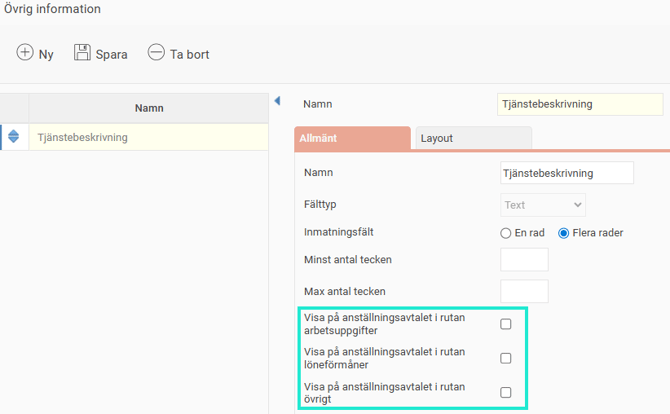The width and height of the screenshot is (670, 414).
Task: Click the Namn column header
Action: point(148,108)
